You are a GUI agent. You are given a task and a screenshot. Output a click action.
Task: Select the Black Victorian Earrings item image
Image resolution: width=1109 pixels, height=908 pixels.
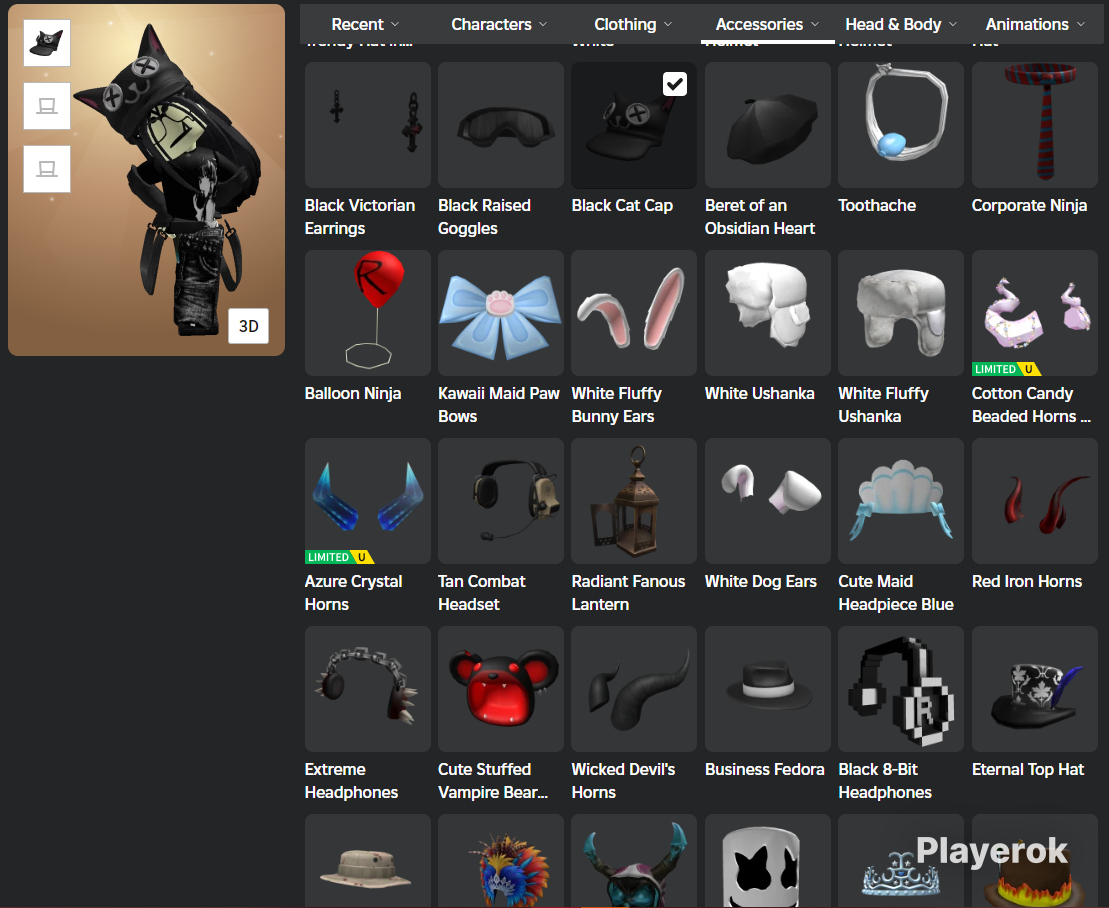368,125
